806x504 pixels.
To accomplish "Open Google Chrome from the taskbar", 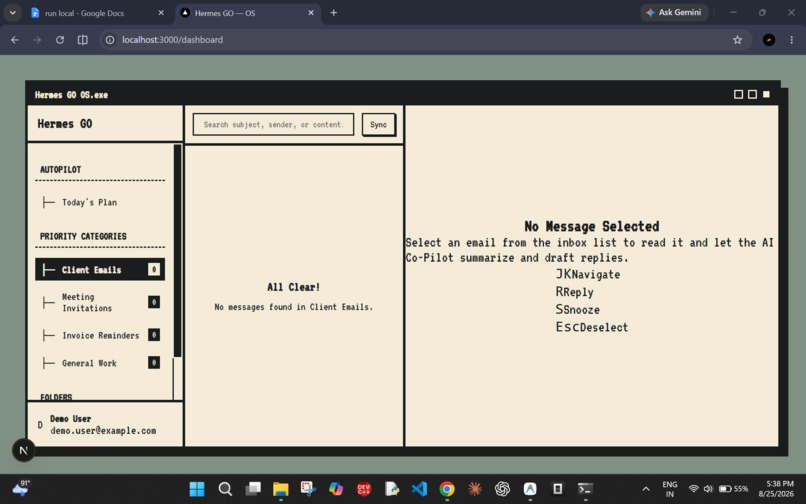I will 447,489.
